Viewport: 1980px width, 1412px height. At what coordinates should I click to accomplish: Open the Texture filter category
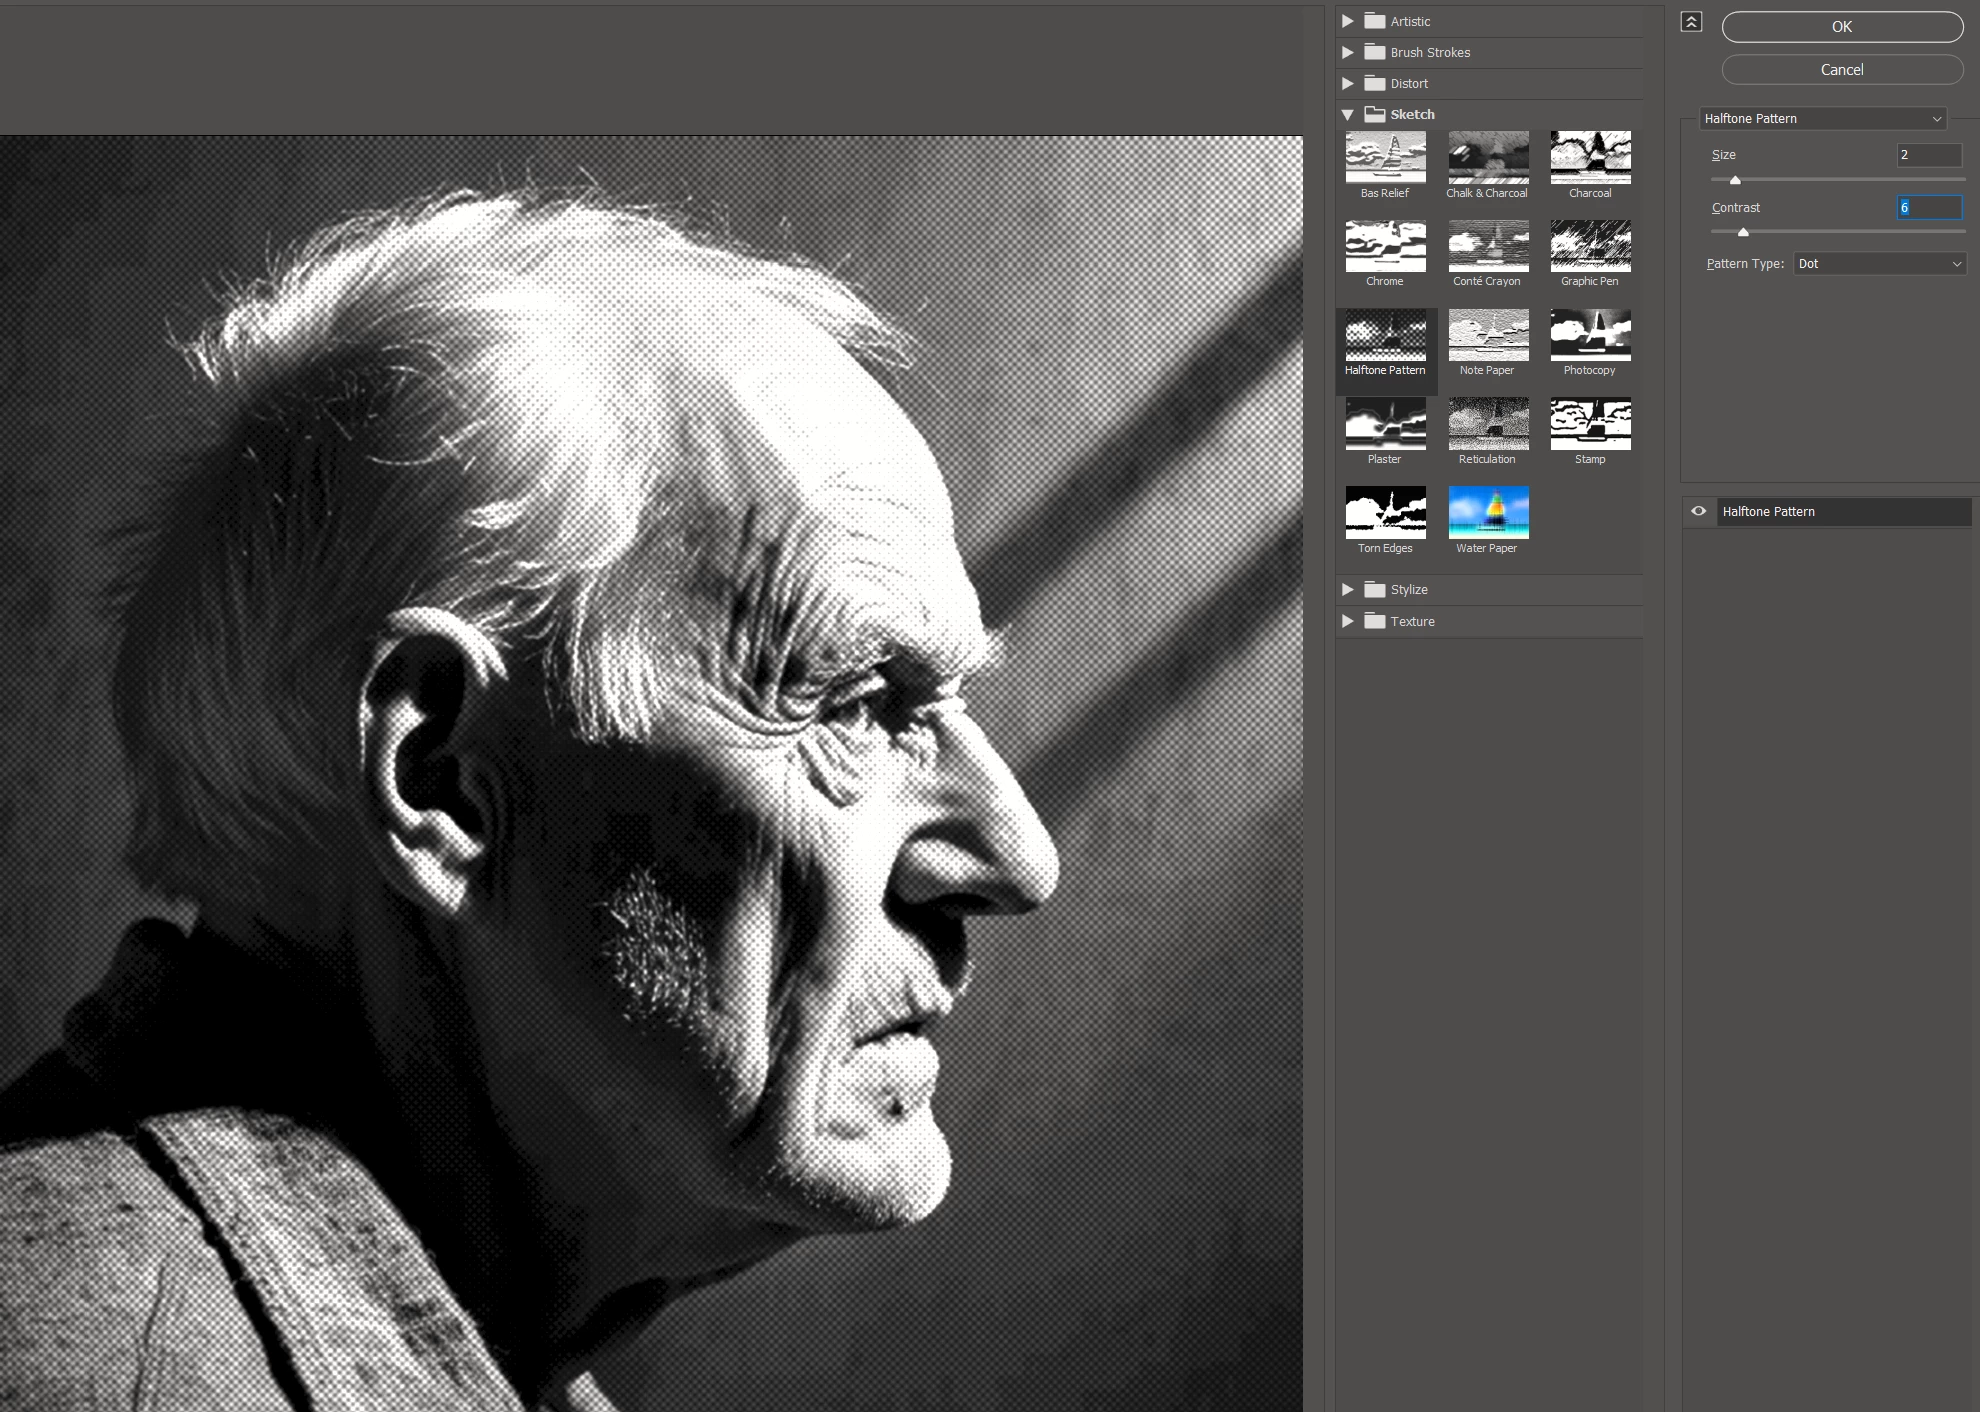click(1348, 621)
